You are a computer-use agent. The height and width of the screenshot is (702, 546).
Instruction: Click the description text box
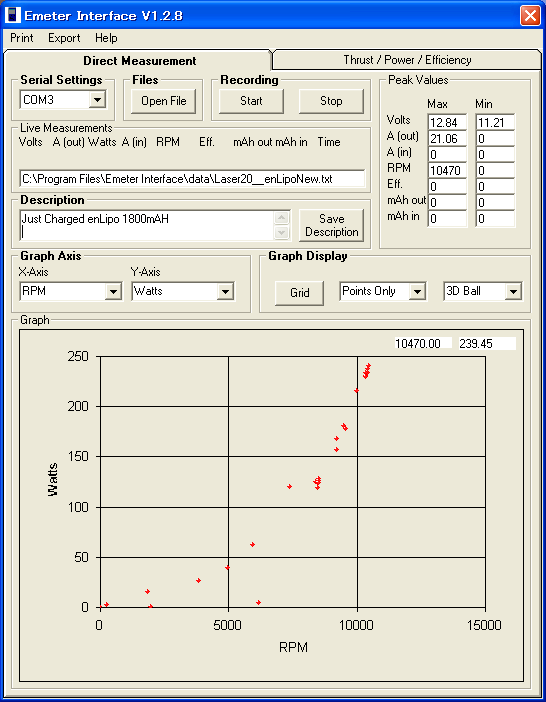[147, 226]
